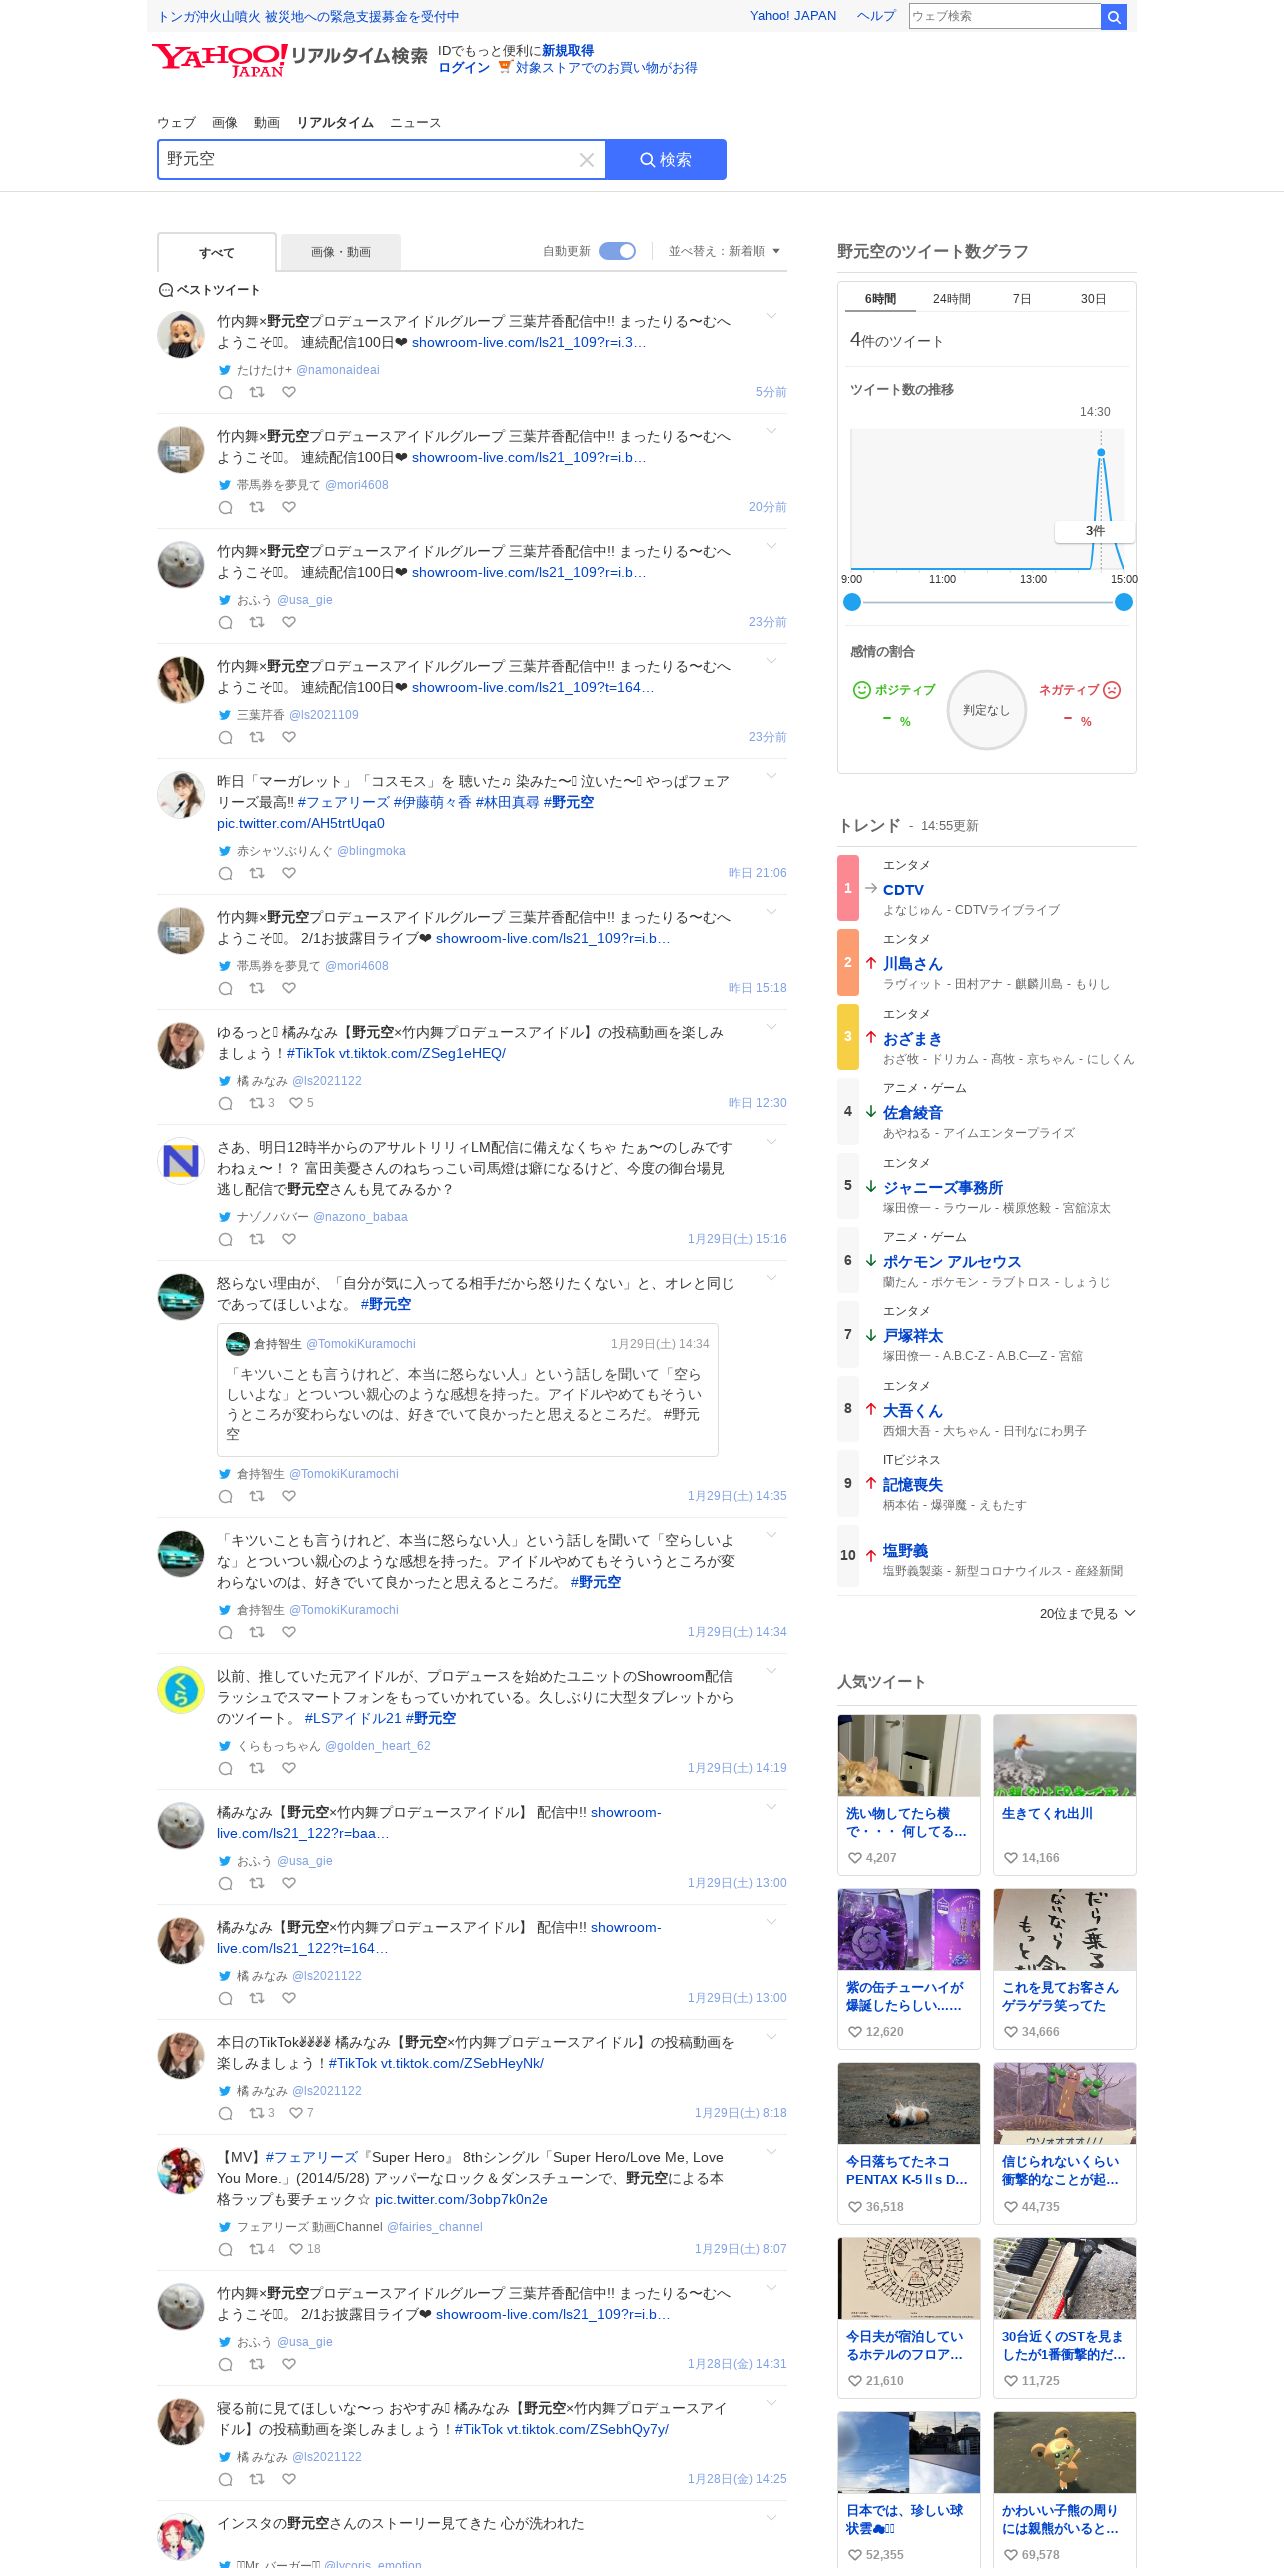Viewport: 1284px width, 2568px height.
Task: Clear the search field with the X icon
Action: 587,160
